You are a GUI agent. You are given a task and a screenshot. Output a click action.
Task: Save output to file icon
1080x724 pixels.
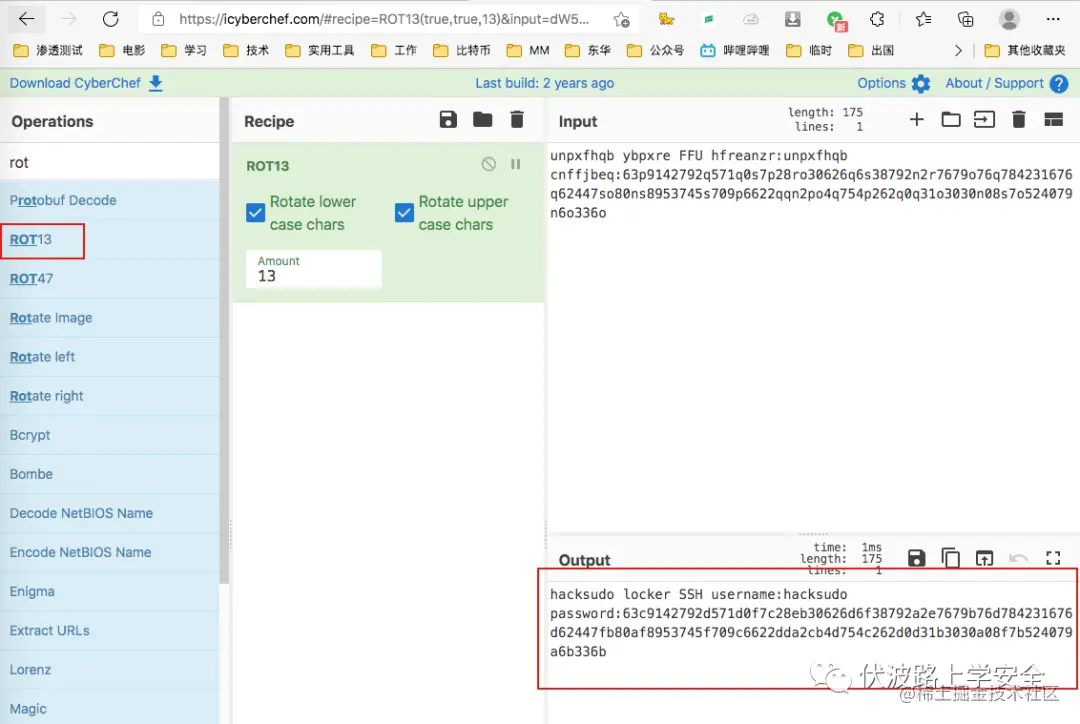pos(916,558)
